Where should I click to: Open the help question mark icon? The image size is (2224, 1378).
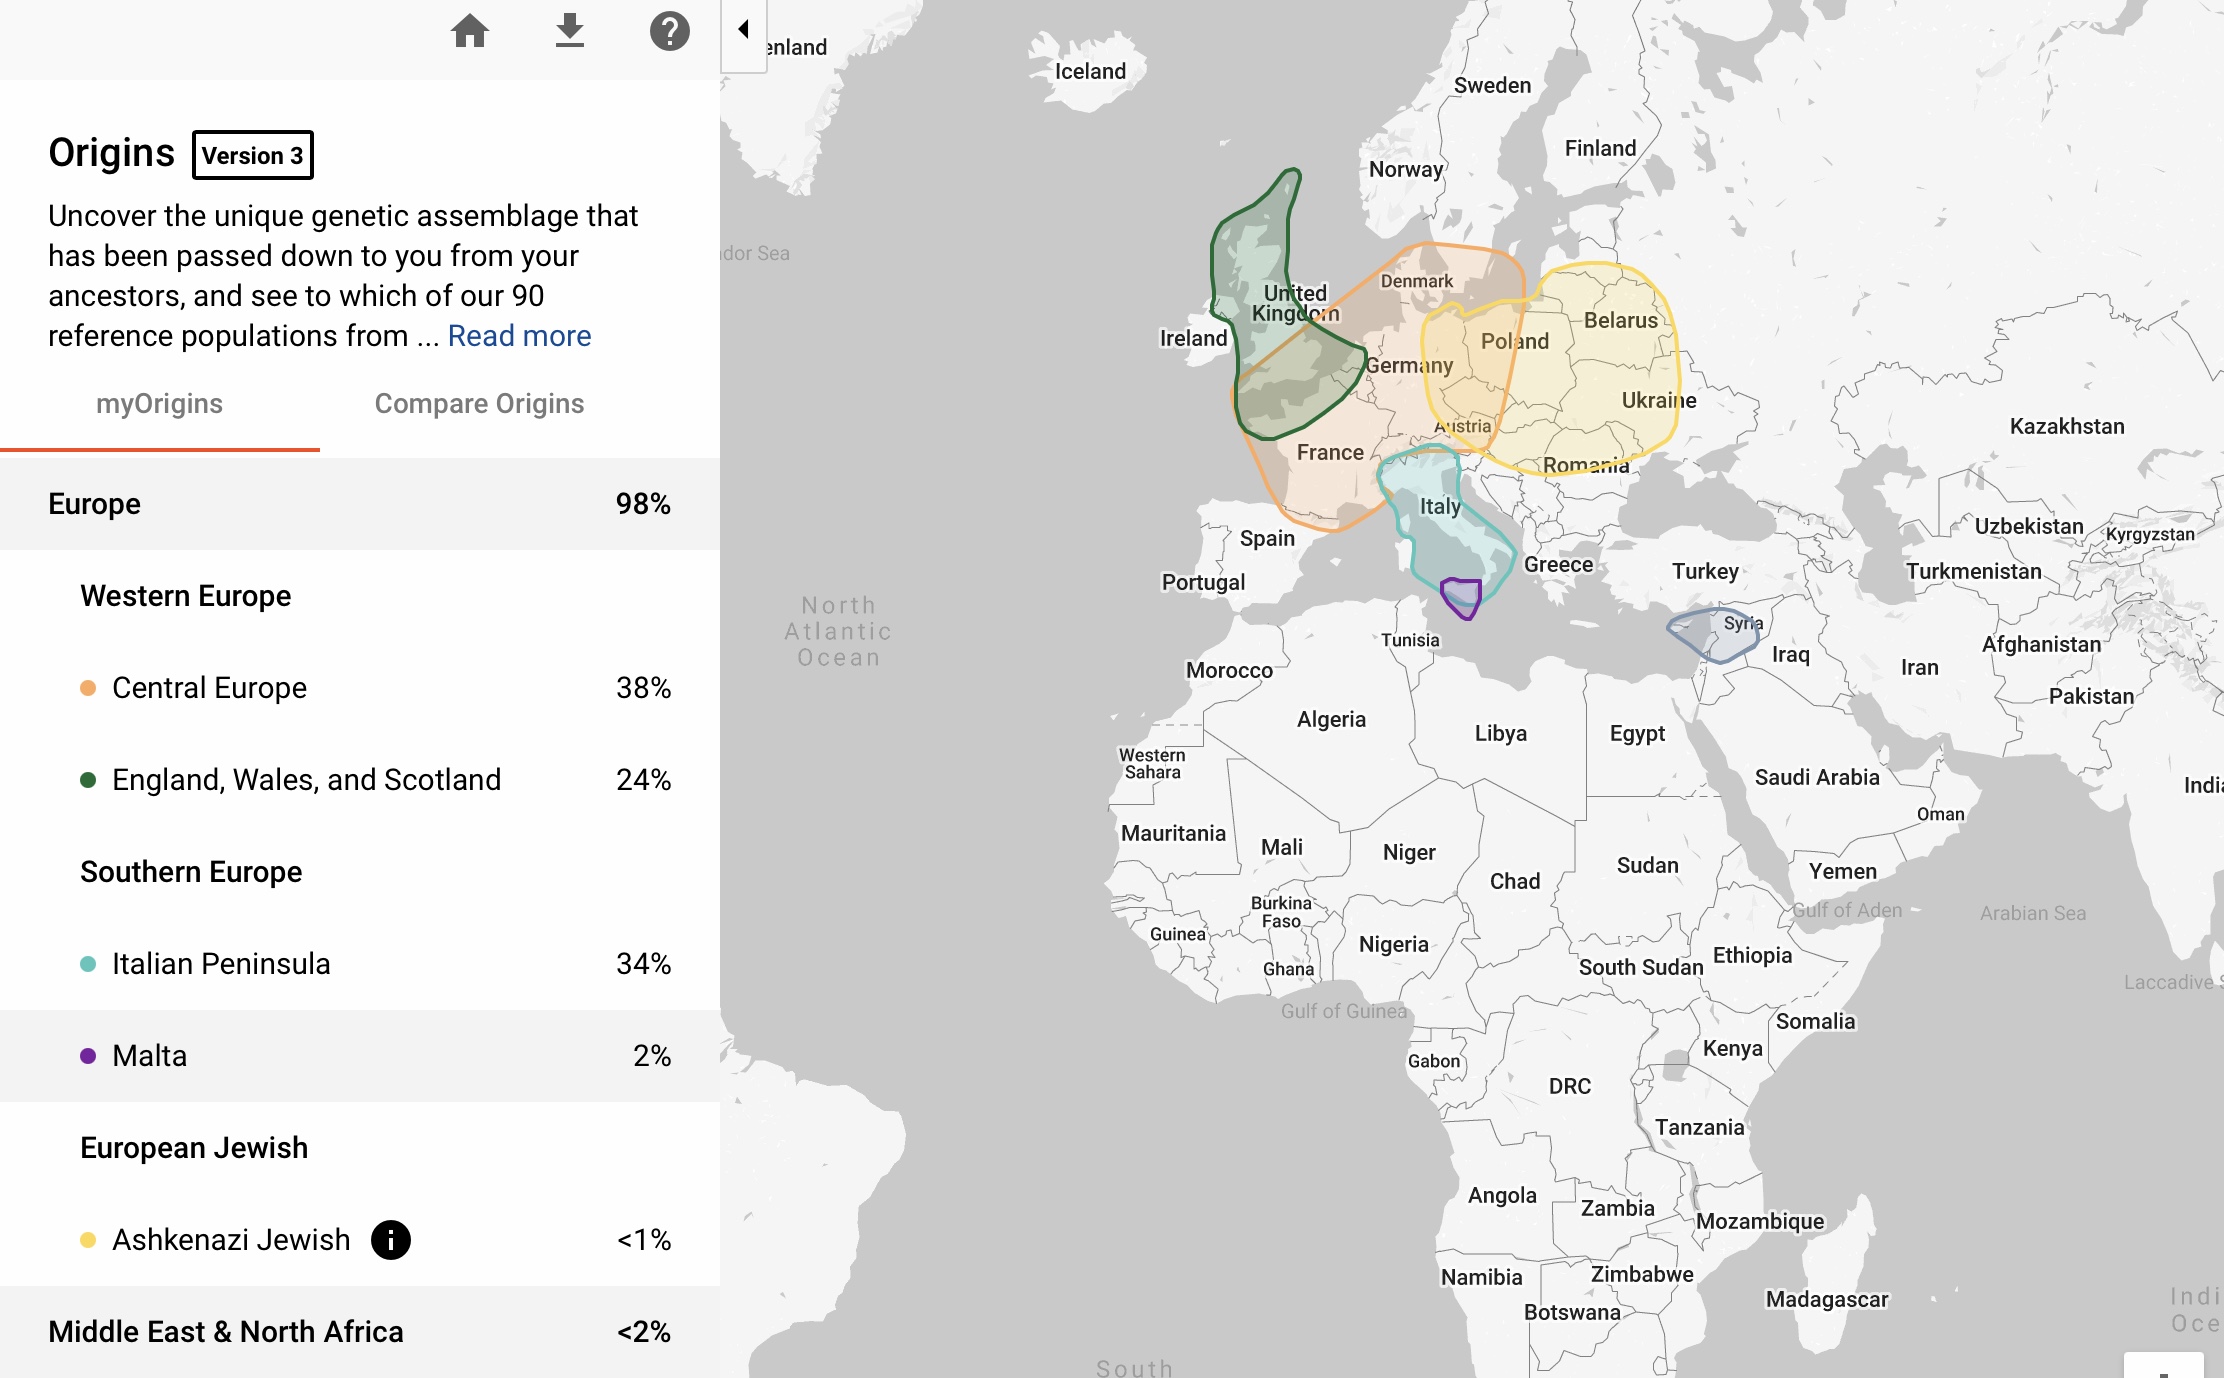click(x=669, y=32)
